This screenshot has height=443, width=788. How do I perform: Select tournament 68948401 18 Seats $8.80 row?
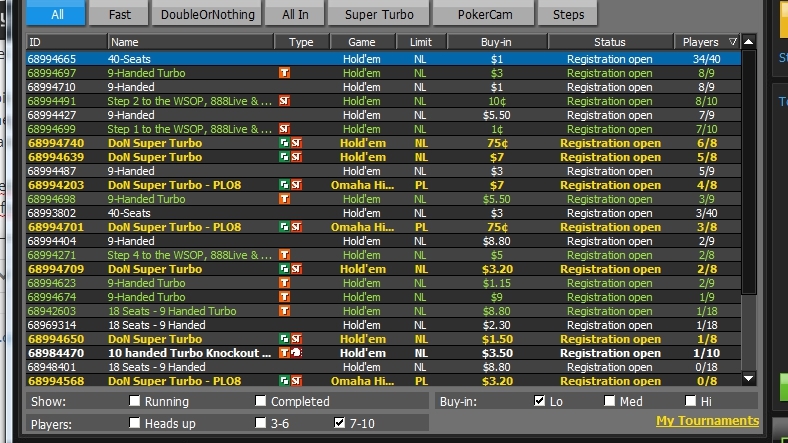pyautogui.click(x=383, y=367)
